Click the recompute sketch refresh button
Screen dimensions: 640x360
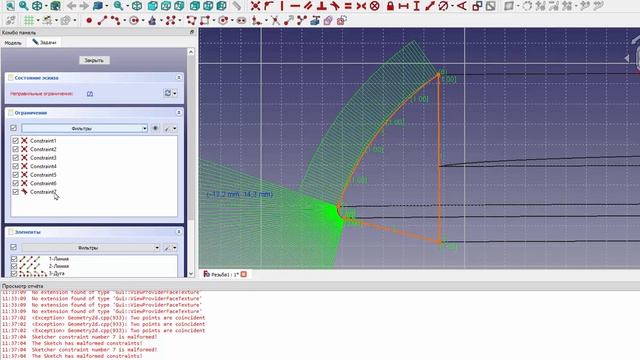point(167,93)
